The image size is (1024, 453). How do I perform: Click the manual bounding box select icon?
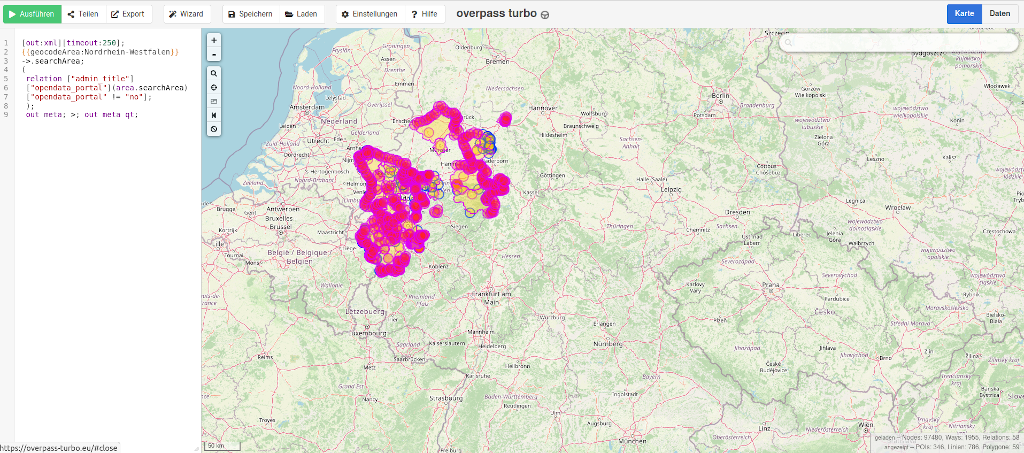(x=214, y=101)
